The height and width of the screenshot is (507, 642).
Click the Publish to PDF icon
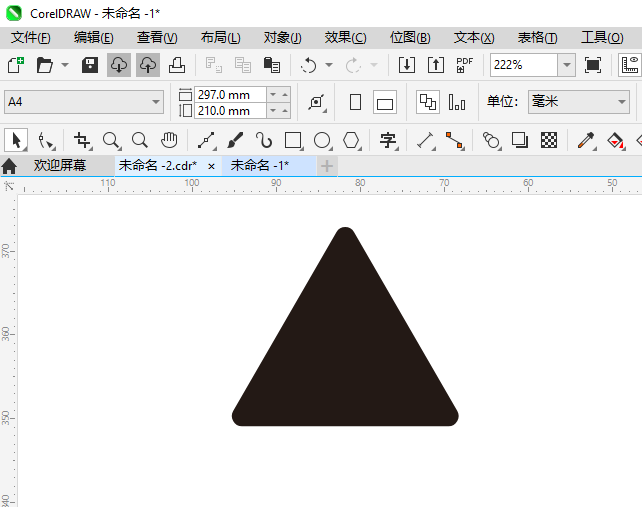pyautogui.click(x=464, y=65)
